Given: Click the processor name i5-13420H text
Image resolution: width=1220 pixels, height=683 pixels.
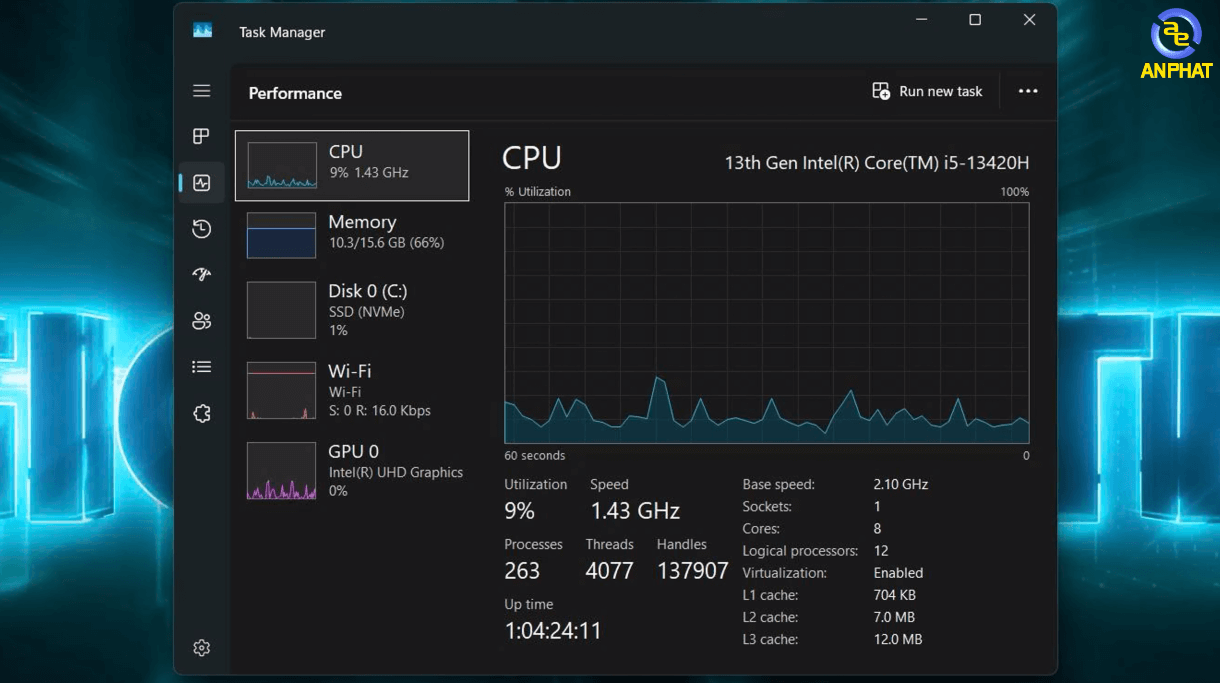Looking at the screenshot, I should 877,163.
